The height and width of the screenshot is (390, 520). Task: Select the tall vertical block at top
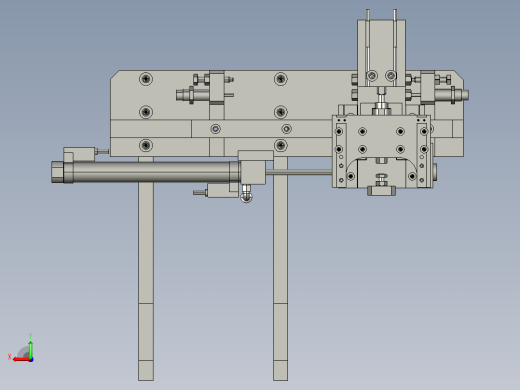click(382, 53)
